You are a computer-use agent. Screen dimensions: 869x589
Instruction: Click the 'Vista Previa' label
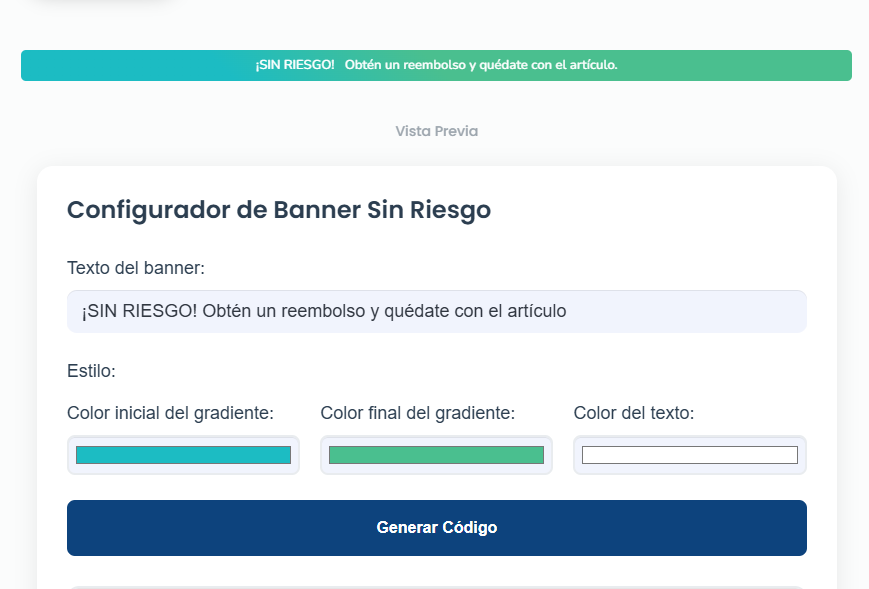click(435, 131)
